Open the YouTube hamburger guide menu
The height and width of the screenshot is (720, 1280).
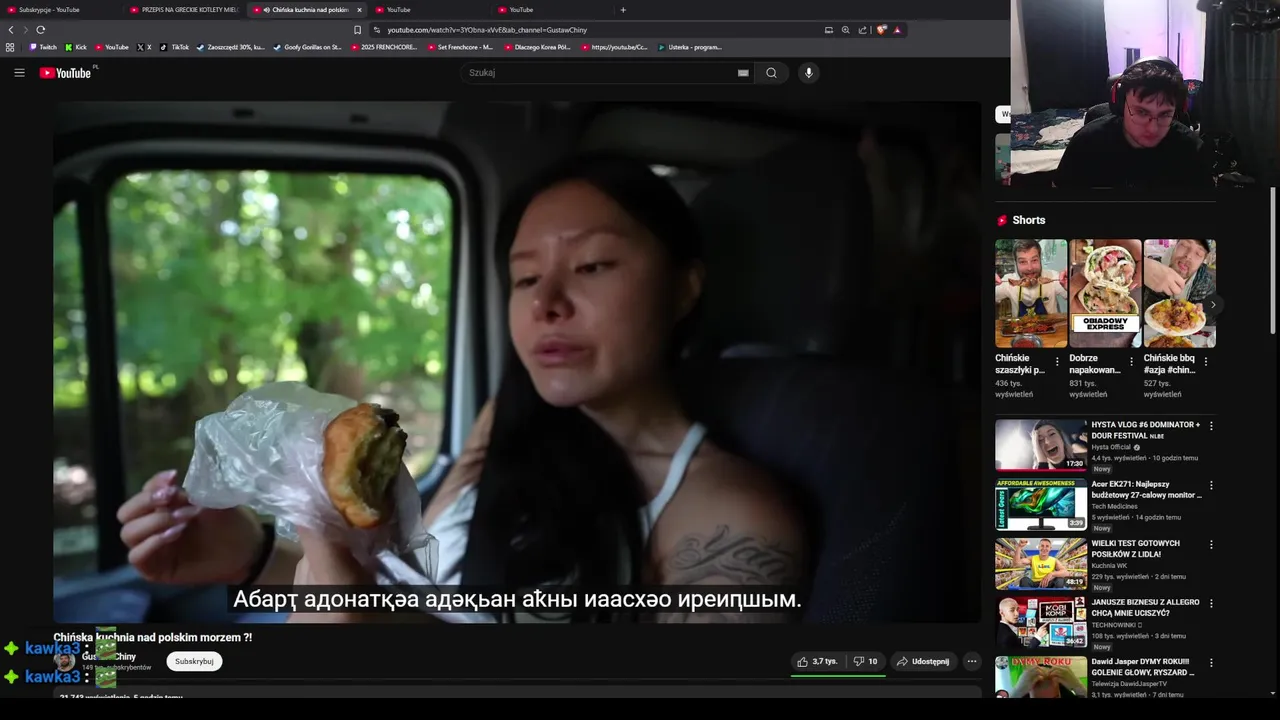[19, 72]
